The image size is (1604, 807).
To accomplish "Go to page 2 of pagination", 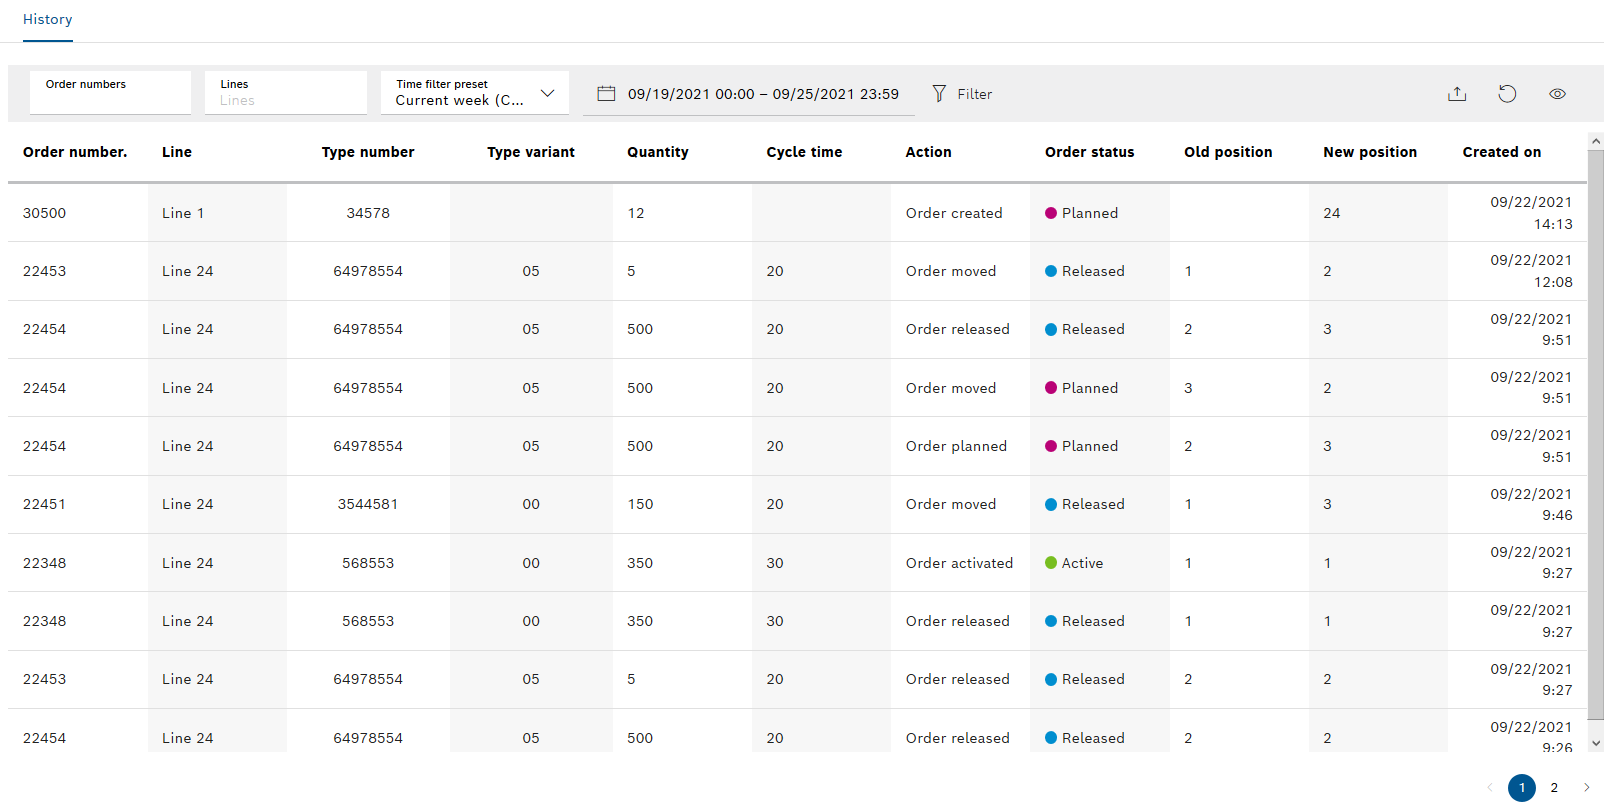I will 1554,788.
